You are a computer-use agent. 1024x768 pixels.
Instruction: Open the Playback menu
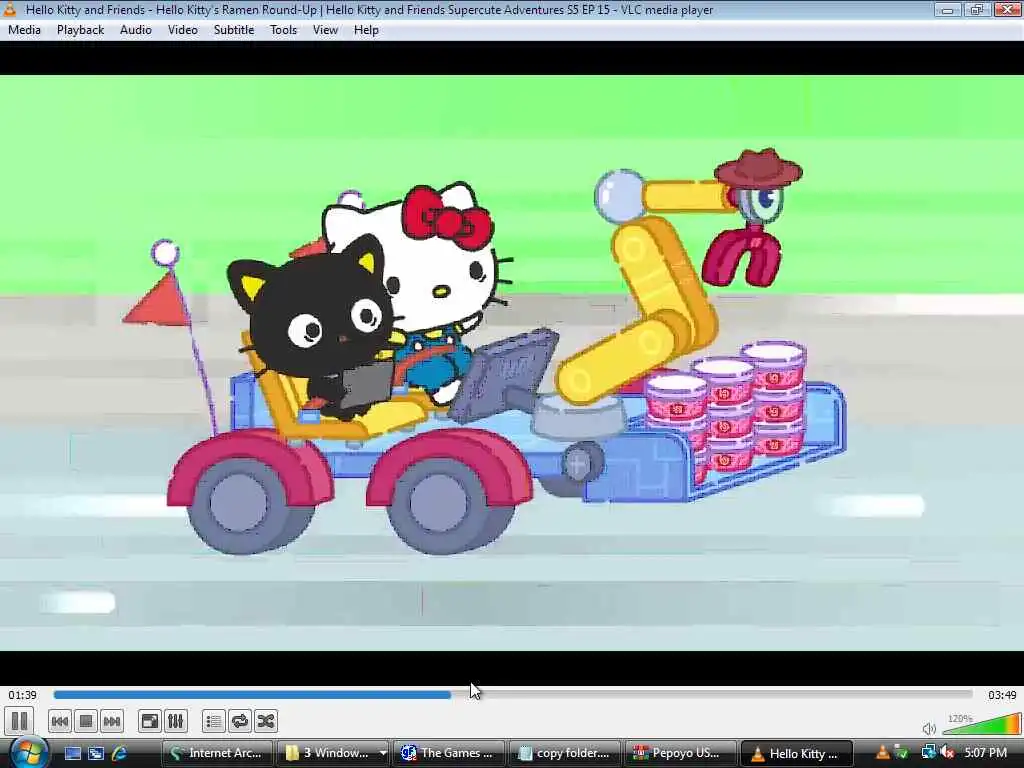pyautogui.click(x=80, y=30)
